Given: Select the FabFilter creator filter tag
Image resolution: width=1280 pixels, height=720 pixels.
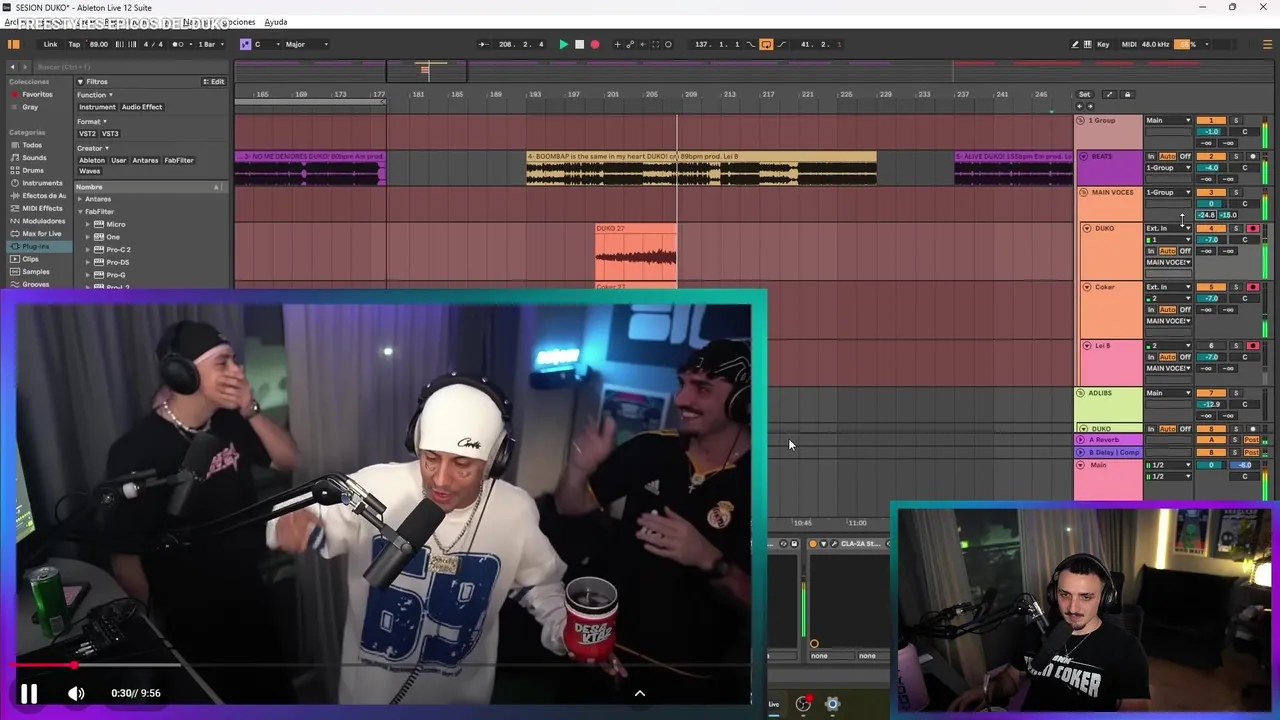Looking at the screenshot, I should (179, 160).
